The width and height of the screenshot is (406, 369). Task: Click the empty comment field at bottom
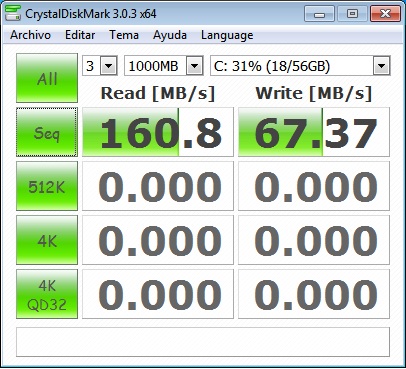click(203, 342)
